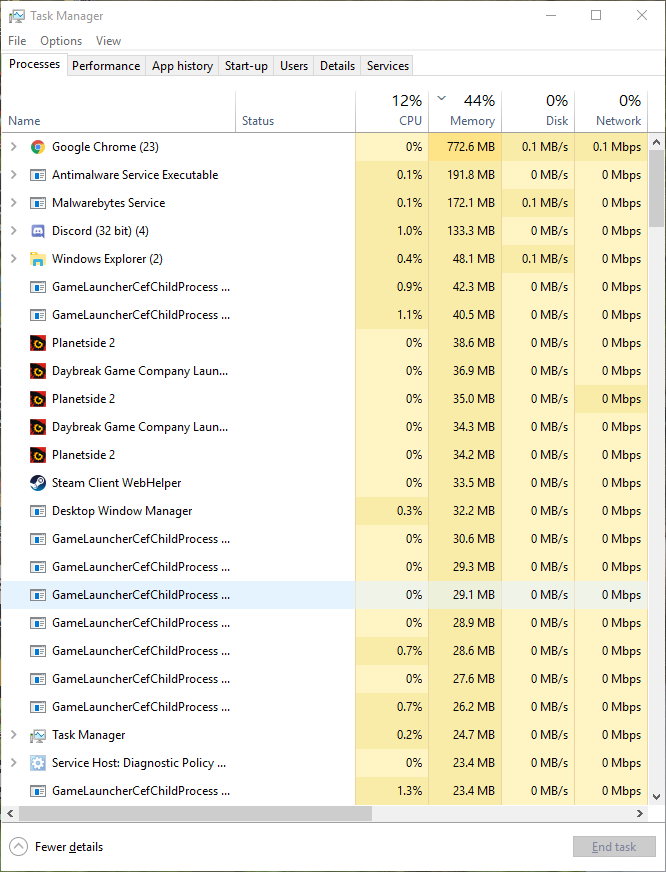This screenshot has height=872, width=666.
Task: Click the Google Chrome process icon
Action: pyautogui.click(x=38, y=147)
